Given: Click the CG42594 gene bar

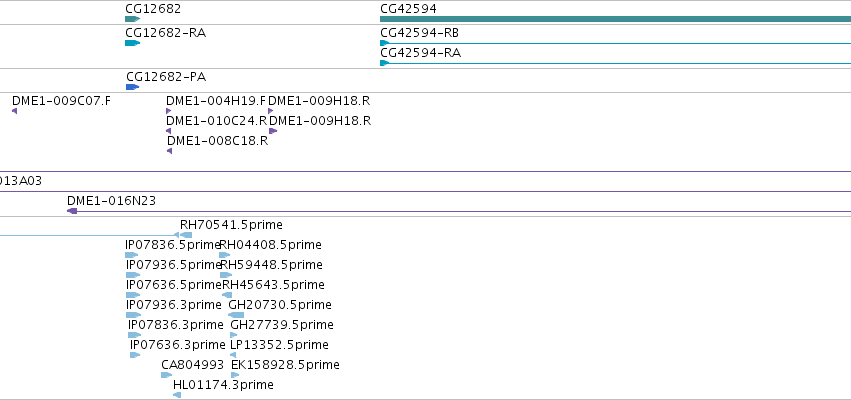Looking at the screenshot, I should pos(615,19).
